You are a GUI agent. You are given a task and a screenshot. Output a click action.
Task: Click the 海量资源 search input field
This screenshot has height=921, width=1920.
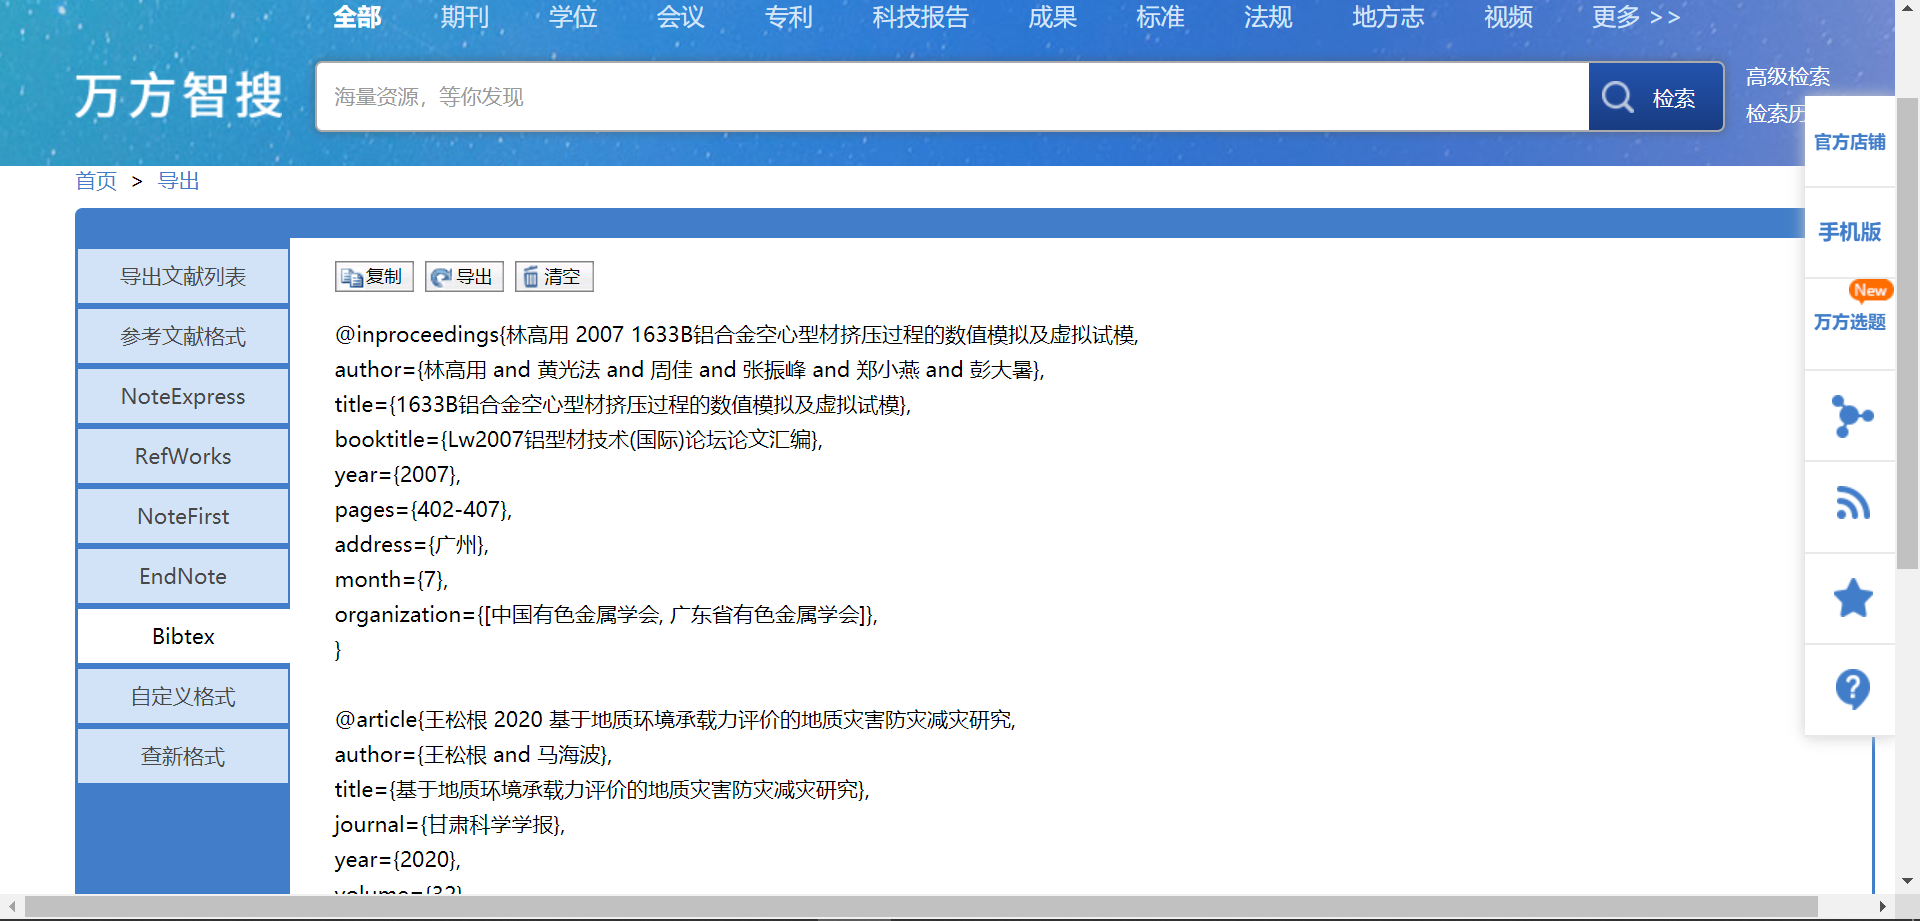point(952,97)
